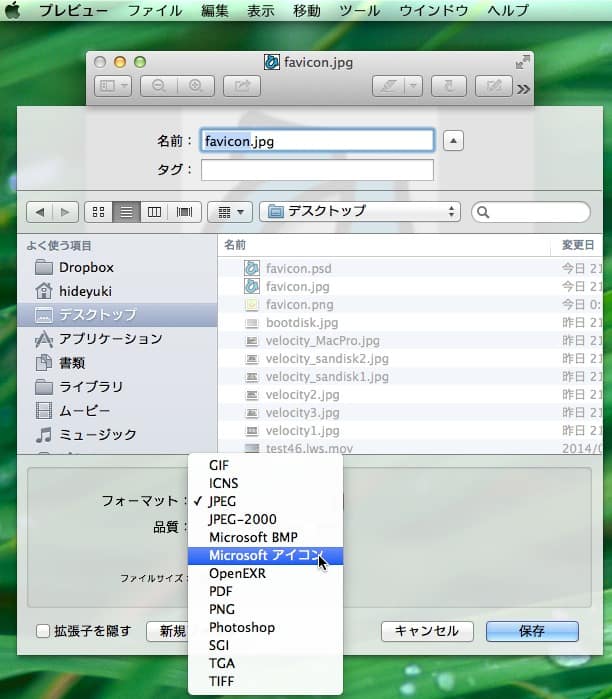The height and width of the screenshot is (699, 612).
Task: Click the rotate icon in toolbar
Action: 449,87
